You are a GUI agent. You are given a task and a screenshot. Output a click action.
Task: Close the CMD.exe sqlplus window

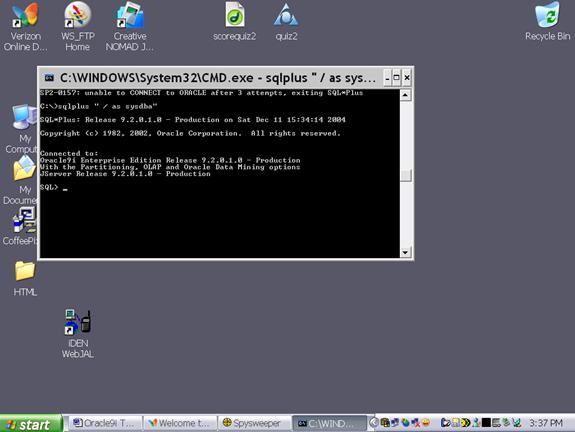[407, 78]
